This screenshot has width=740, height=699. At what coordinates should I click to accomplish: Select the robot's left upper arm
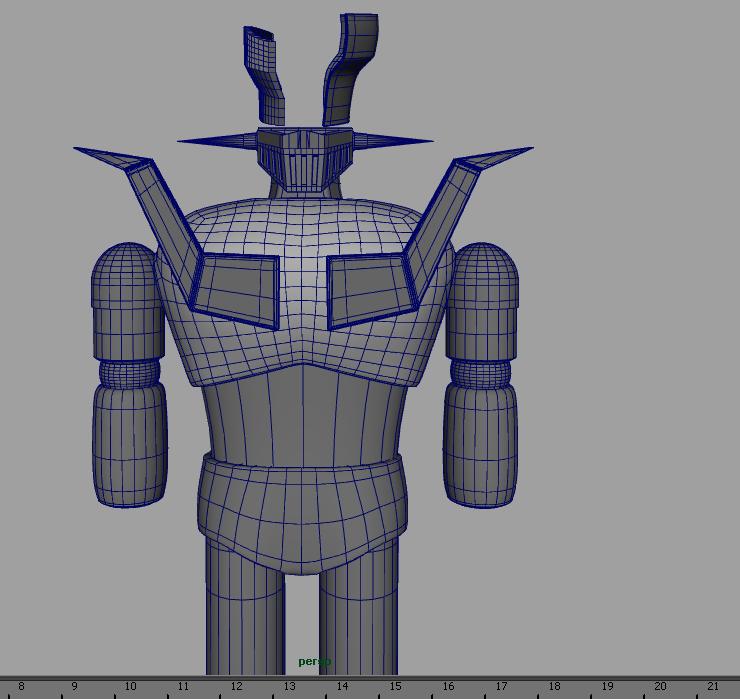point(128,301)
